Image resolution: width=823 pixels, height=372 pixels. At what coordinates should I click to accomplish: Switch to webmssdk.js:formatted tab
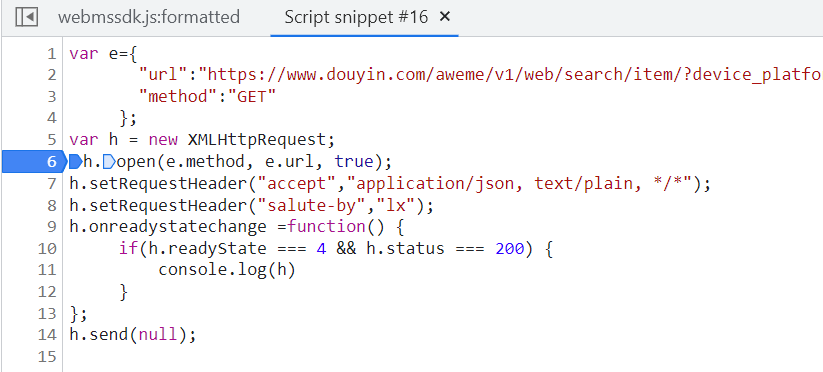tap(149, 17)
